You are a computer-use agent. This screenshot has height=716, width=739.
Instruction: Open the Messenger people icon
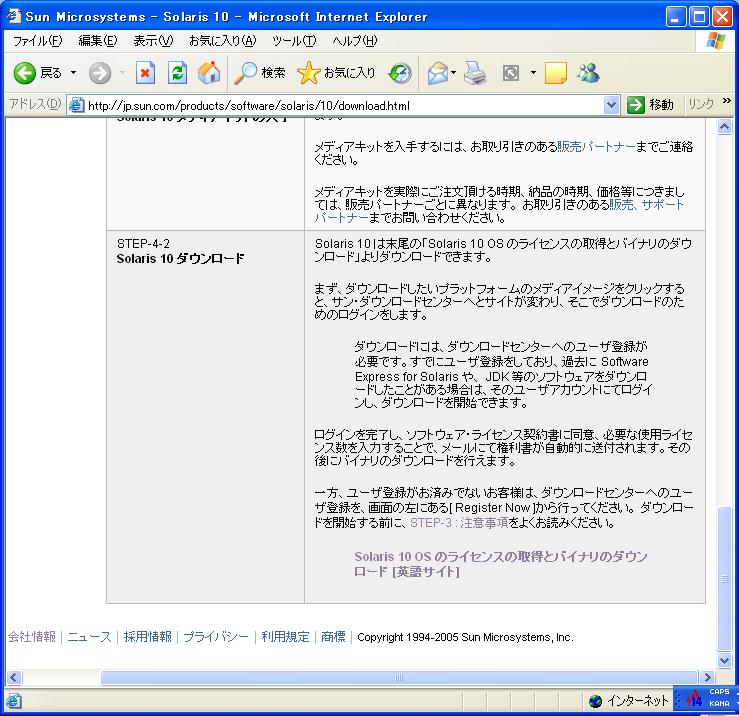(588, 73)
